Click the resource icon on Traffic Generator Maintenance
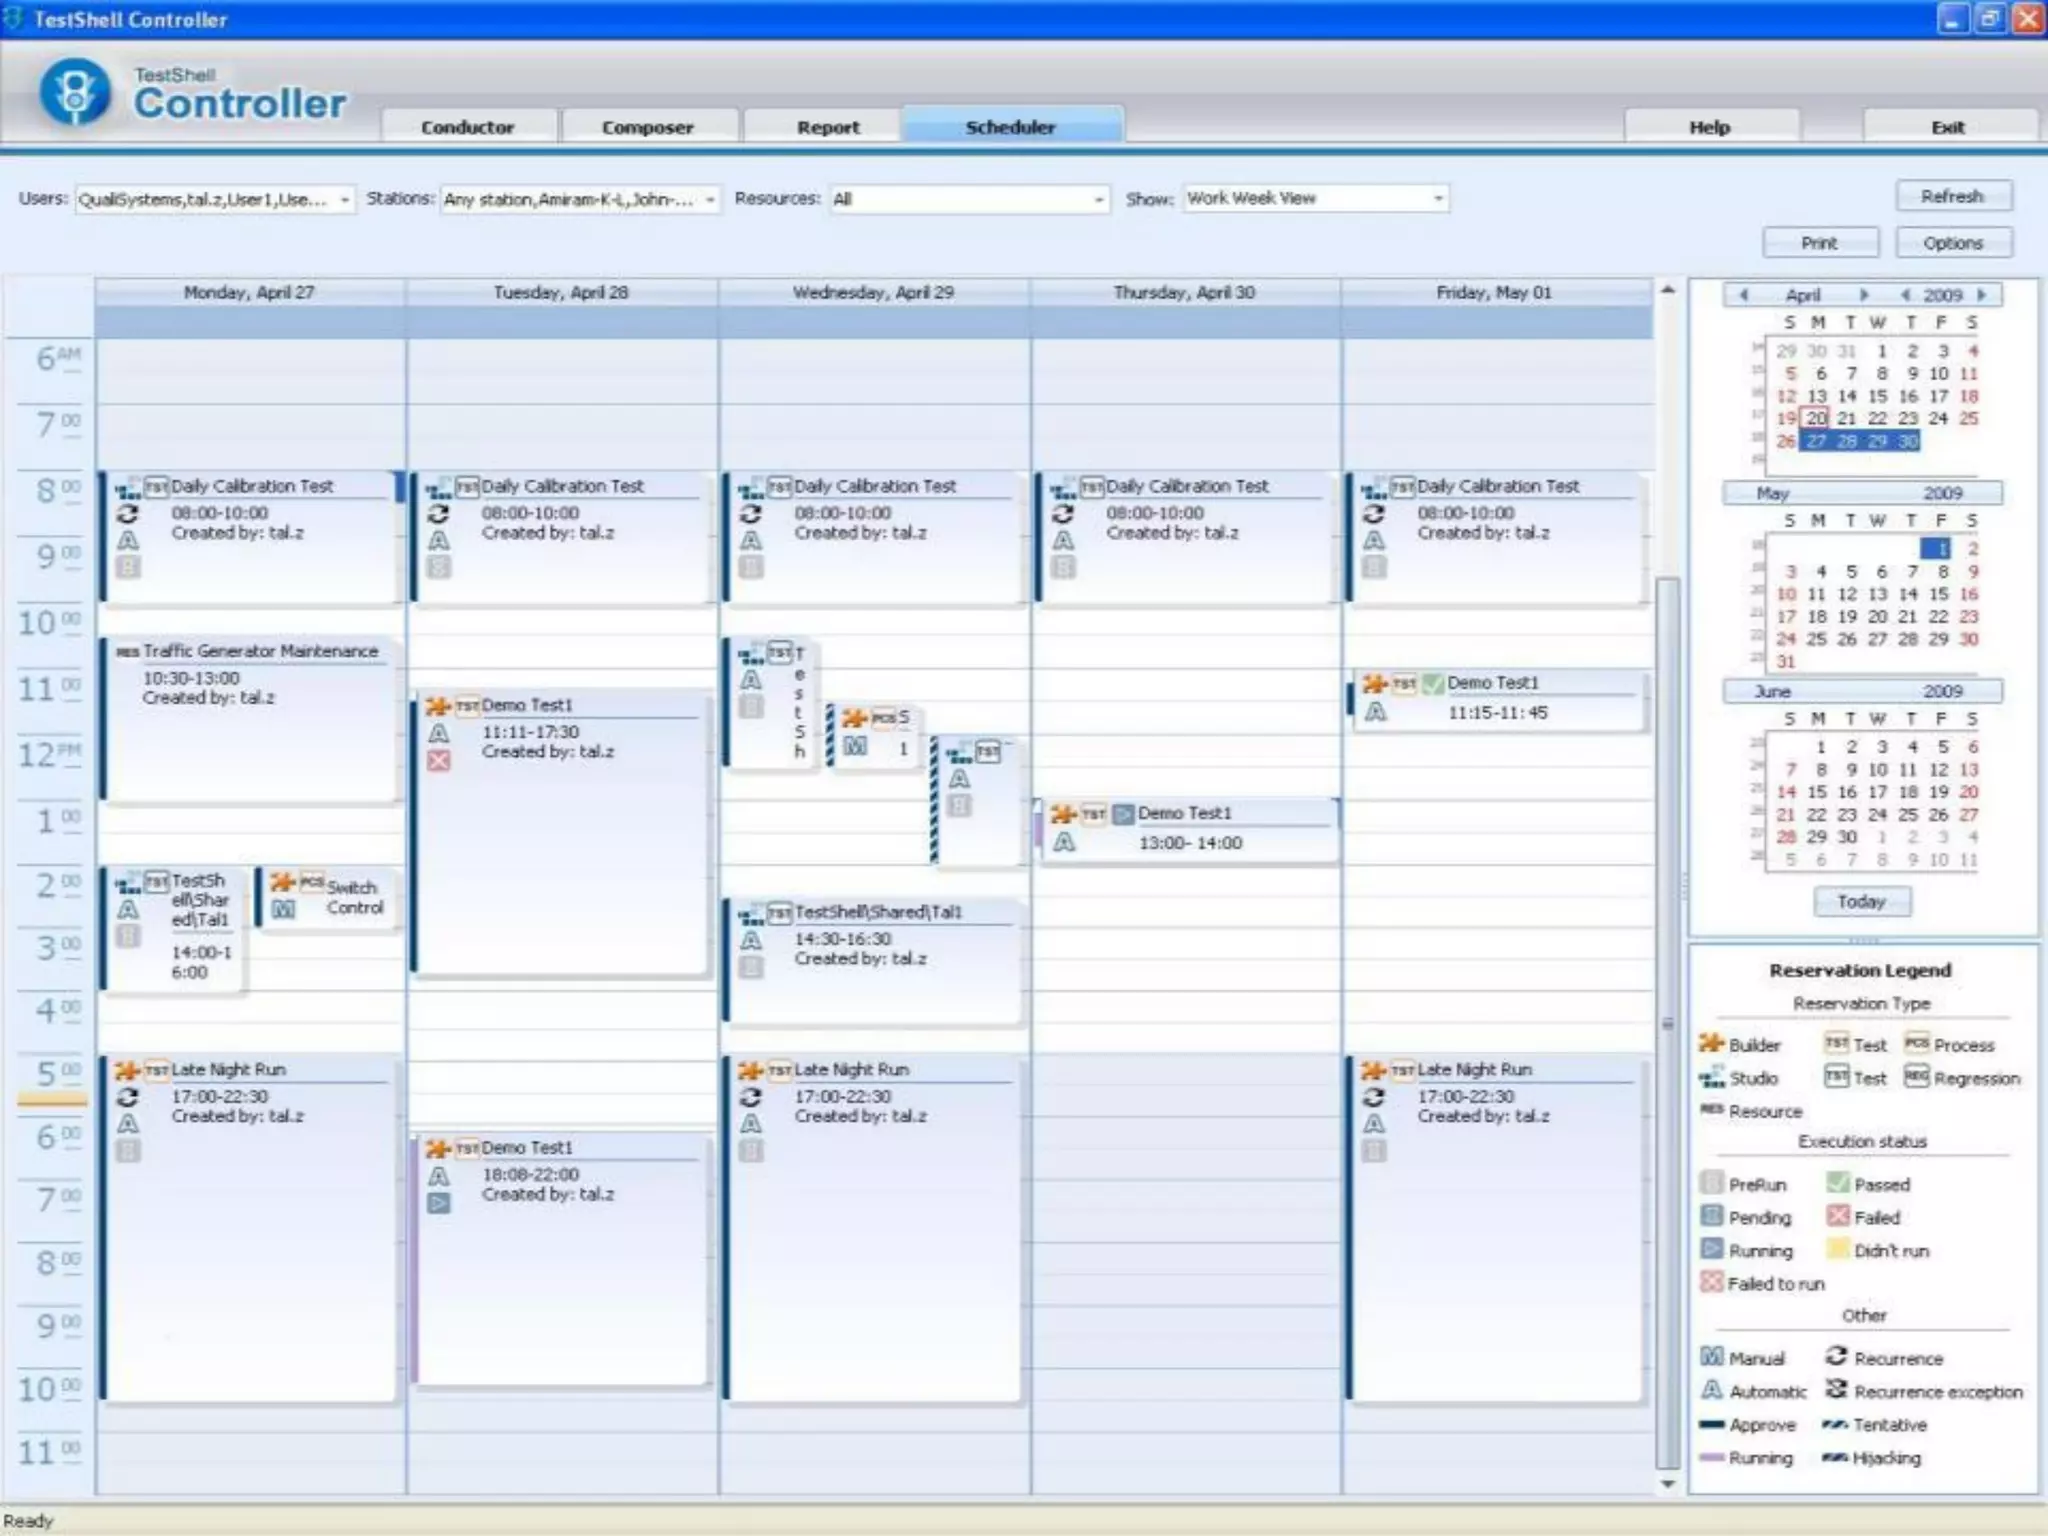Screen dimensions: 2048x1536 point(127,652)
